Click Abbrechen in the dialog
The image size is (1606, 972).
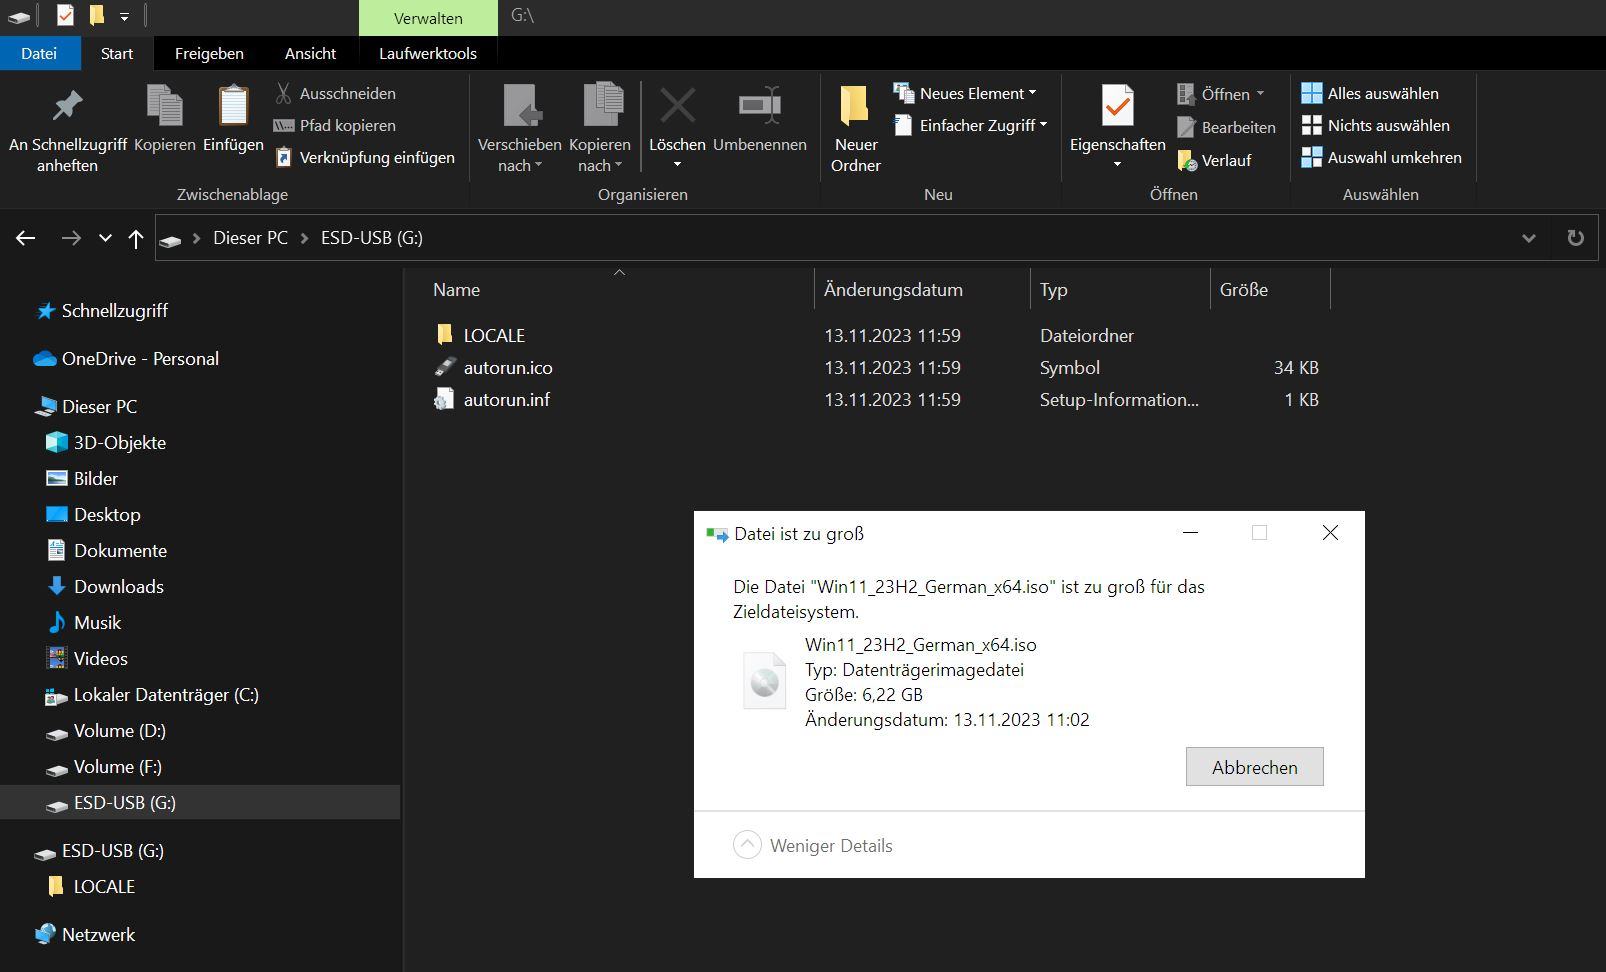click(1254, 767)
